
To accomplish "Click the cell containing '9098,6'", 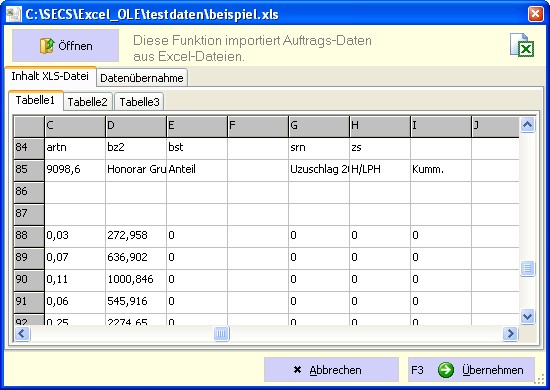I will coord(75,170).
